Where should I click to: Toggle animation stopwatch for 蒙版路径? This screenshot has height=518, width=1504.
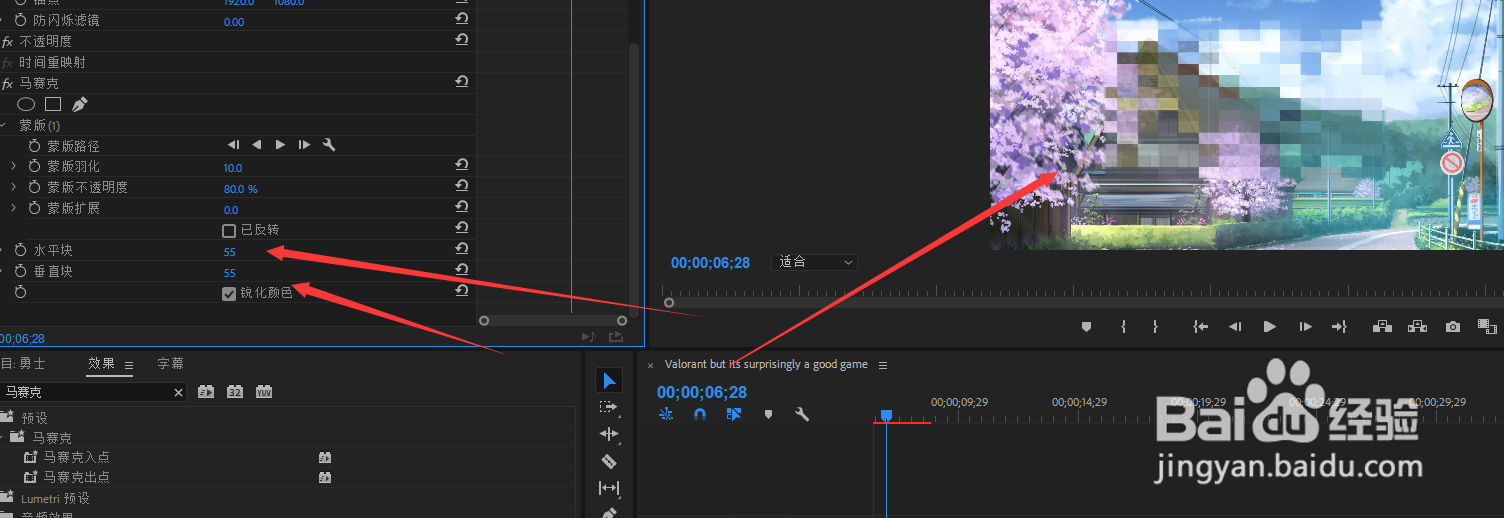pyautogui.click(x=34, y=146)
